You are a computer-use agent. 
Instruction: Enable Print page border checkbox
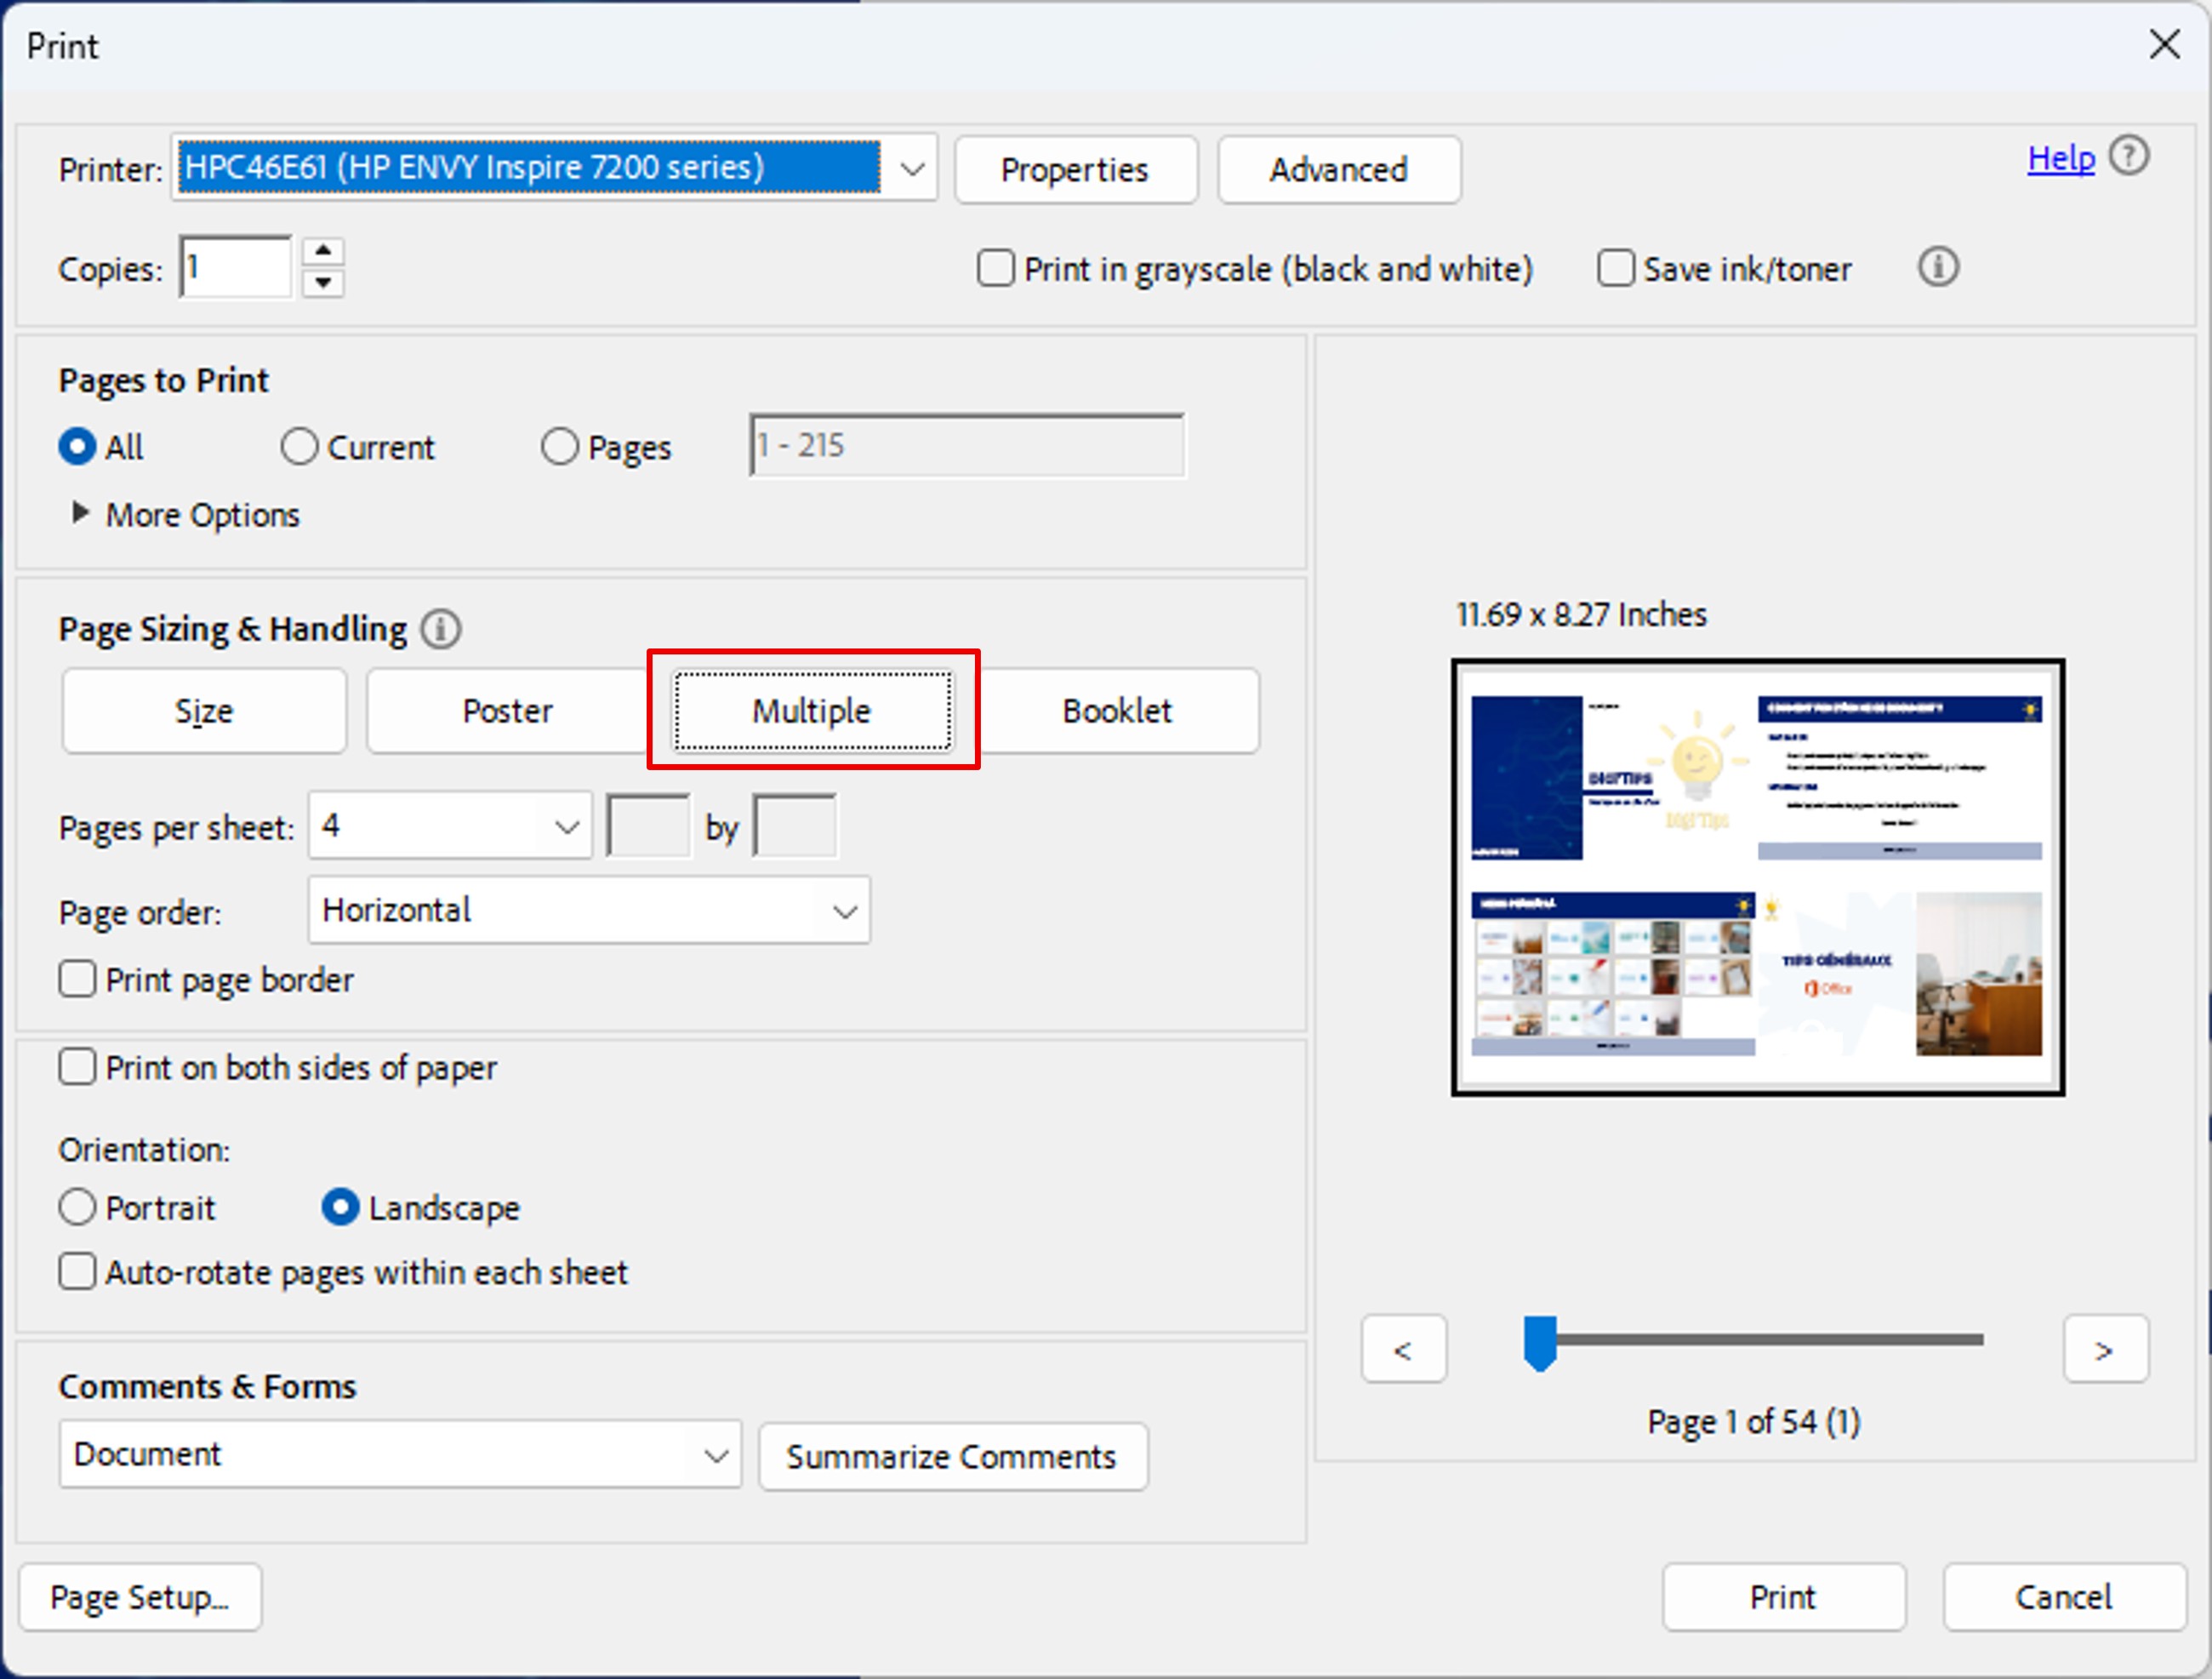[x=77, y=979]
